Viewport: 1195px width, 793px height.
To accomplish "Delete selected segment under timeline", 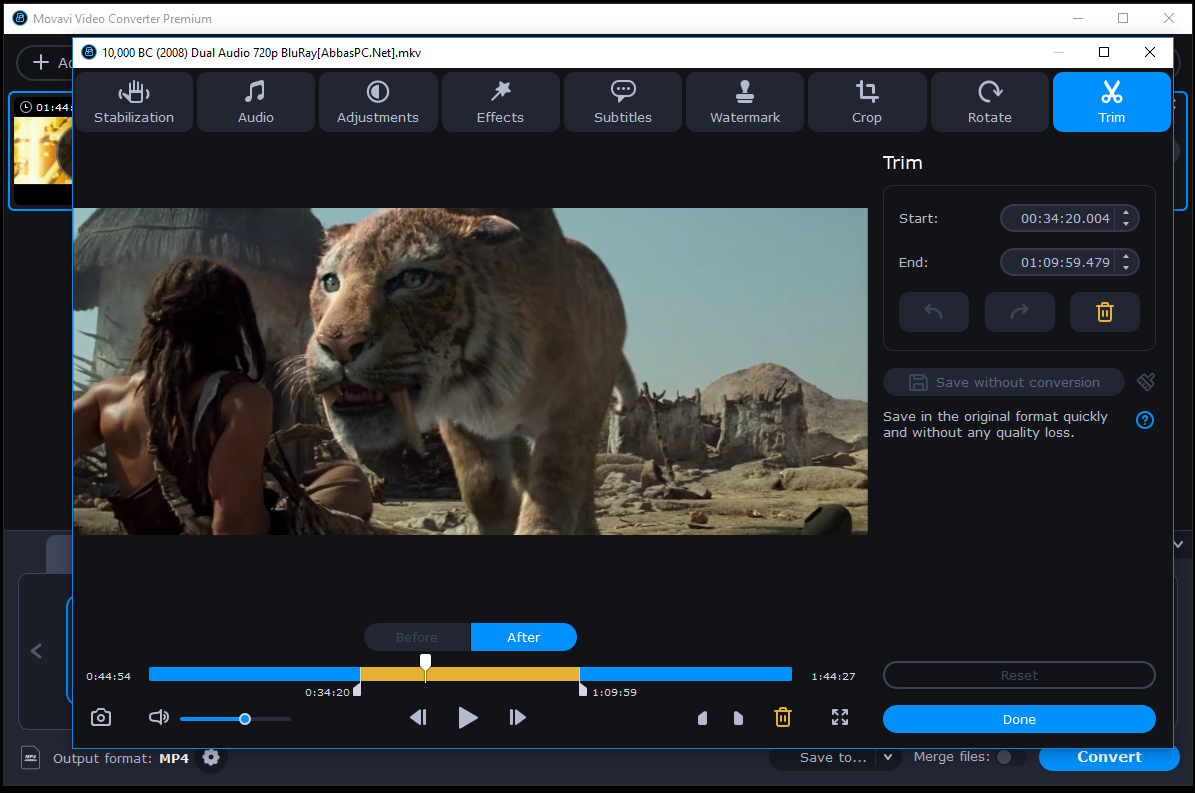I will [783, 718].
